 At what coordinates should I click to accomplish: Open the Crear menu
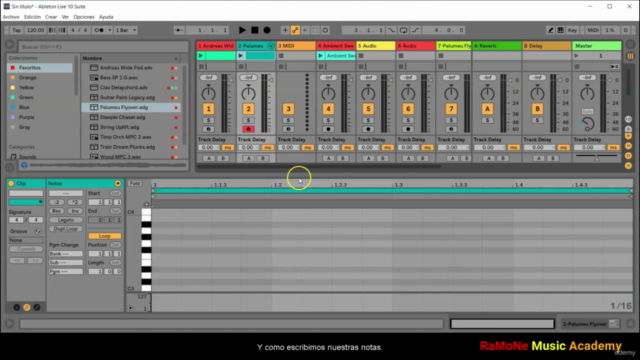pyautogui.click(x=51, y=17)
